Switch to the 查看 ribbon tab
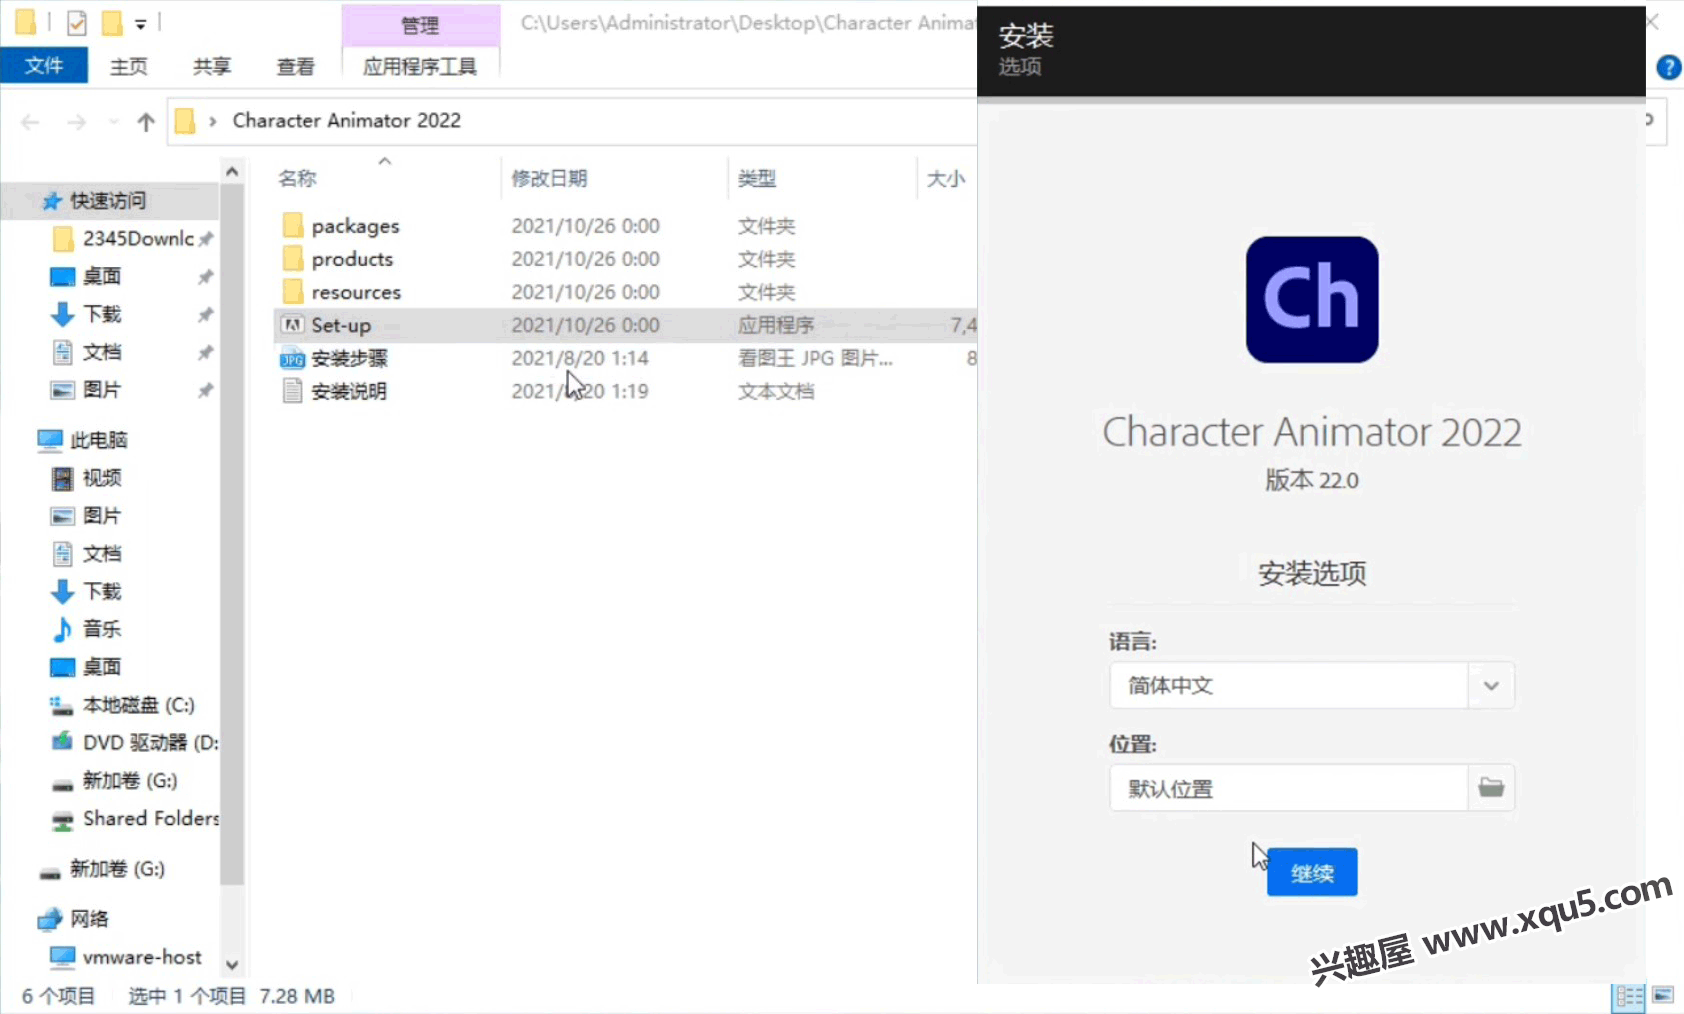The height and width of the screenshot is (1014, 1684). (295, 66)
